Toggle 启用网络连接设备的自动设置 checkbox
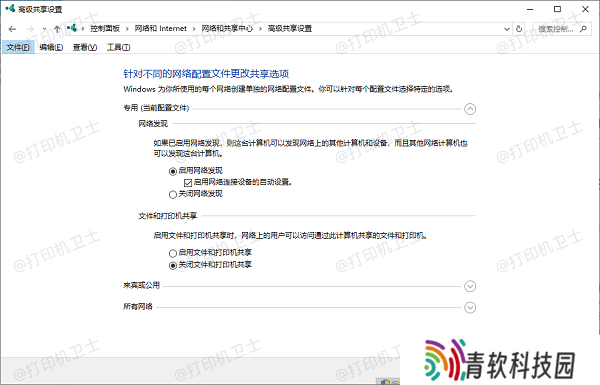Screen dimensions: 600x385 (188, 183)
